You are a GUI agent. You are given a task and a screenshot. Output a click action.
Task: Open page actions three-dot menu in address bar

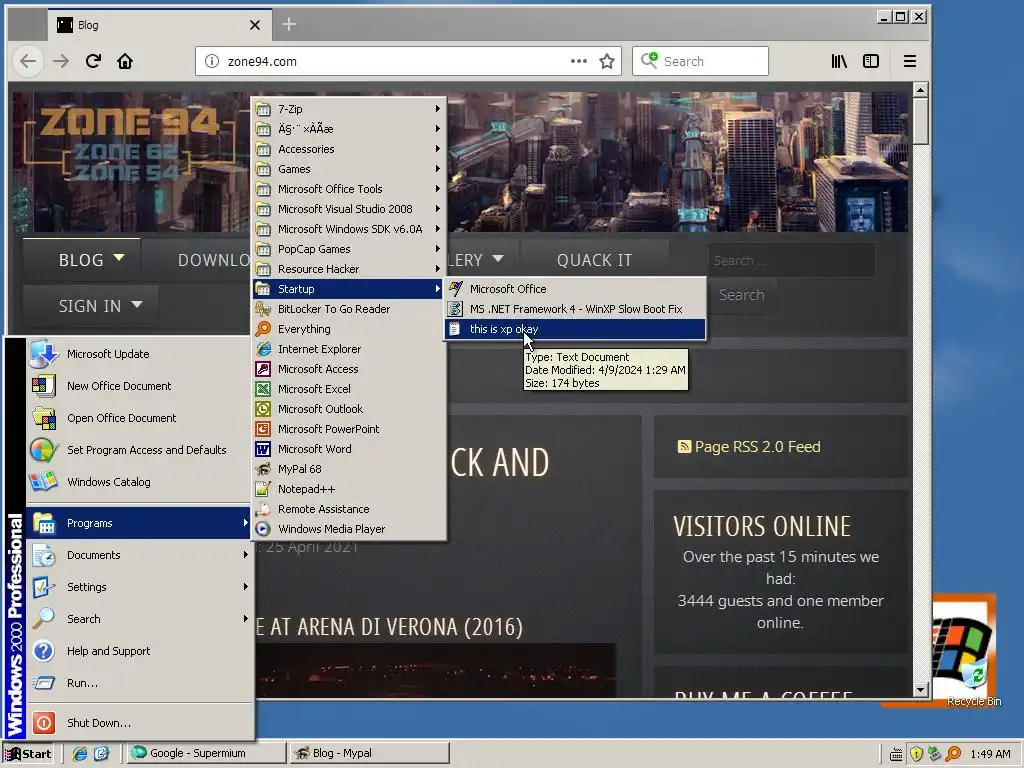coord(579,61)
